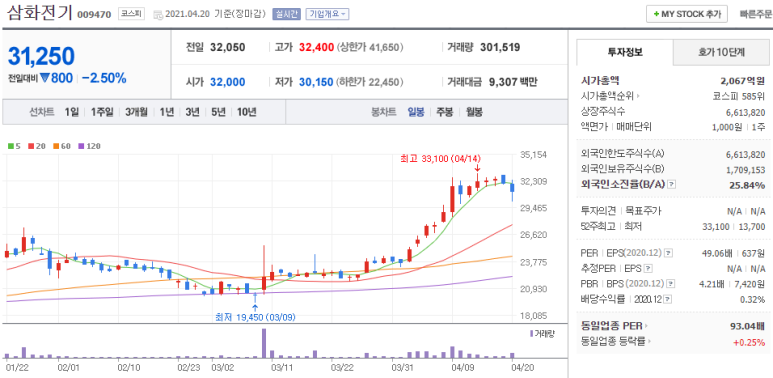Click the 거래대금 value 9,307 백만
Screen dimensions: 773x378
coord(513,82)
